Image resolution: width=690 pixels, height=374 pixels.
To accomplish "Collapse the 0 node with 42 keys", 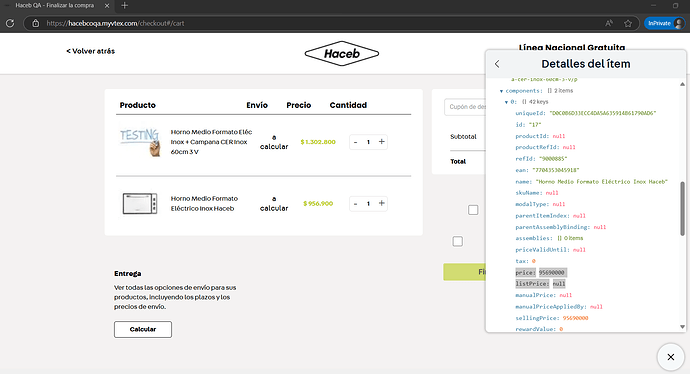I will (x=506, y=102).
